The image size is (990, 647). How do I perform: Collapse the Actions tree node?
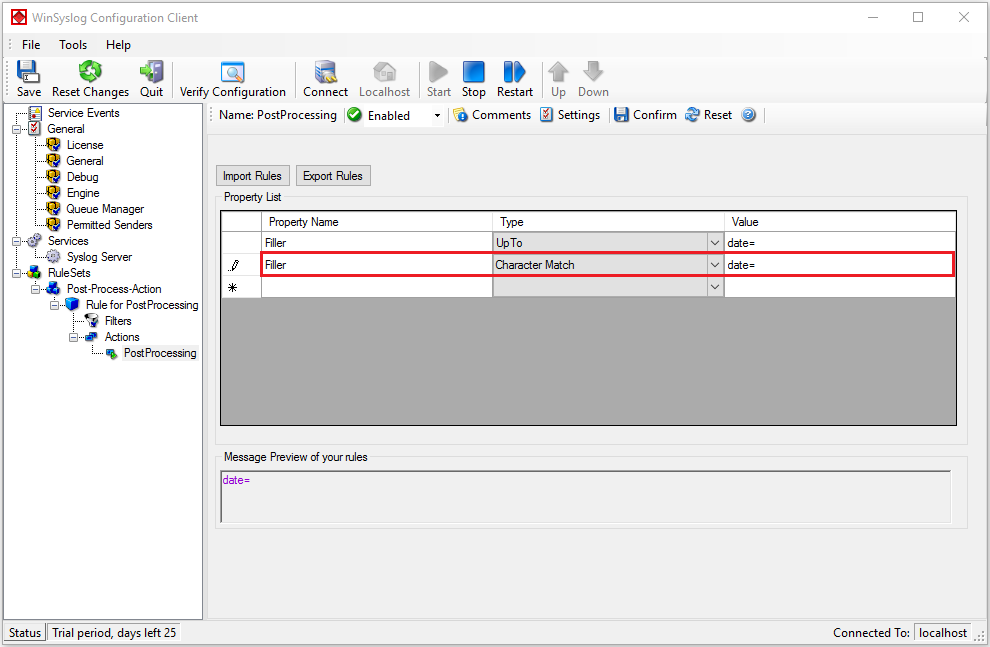coord(73,337)
